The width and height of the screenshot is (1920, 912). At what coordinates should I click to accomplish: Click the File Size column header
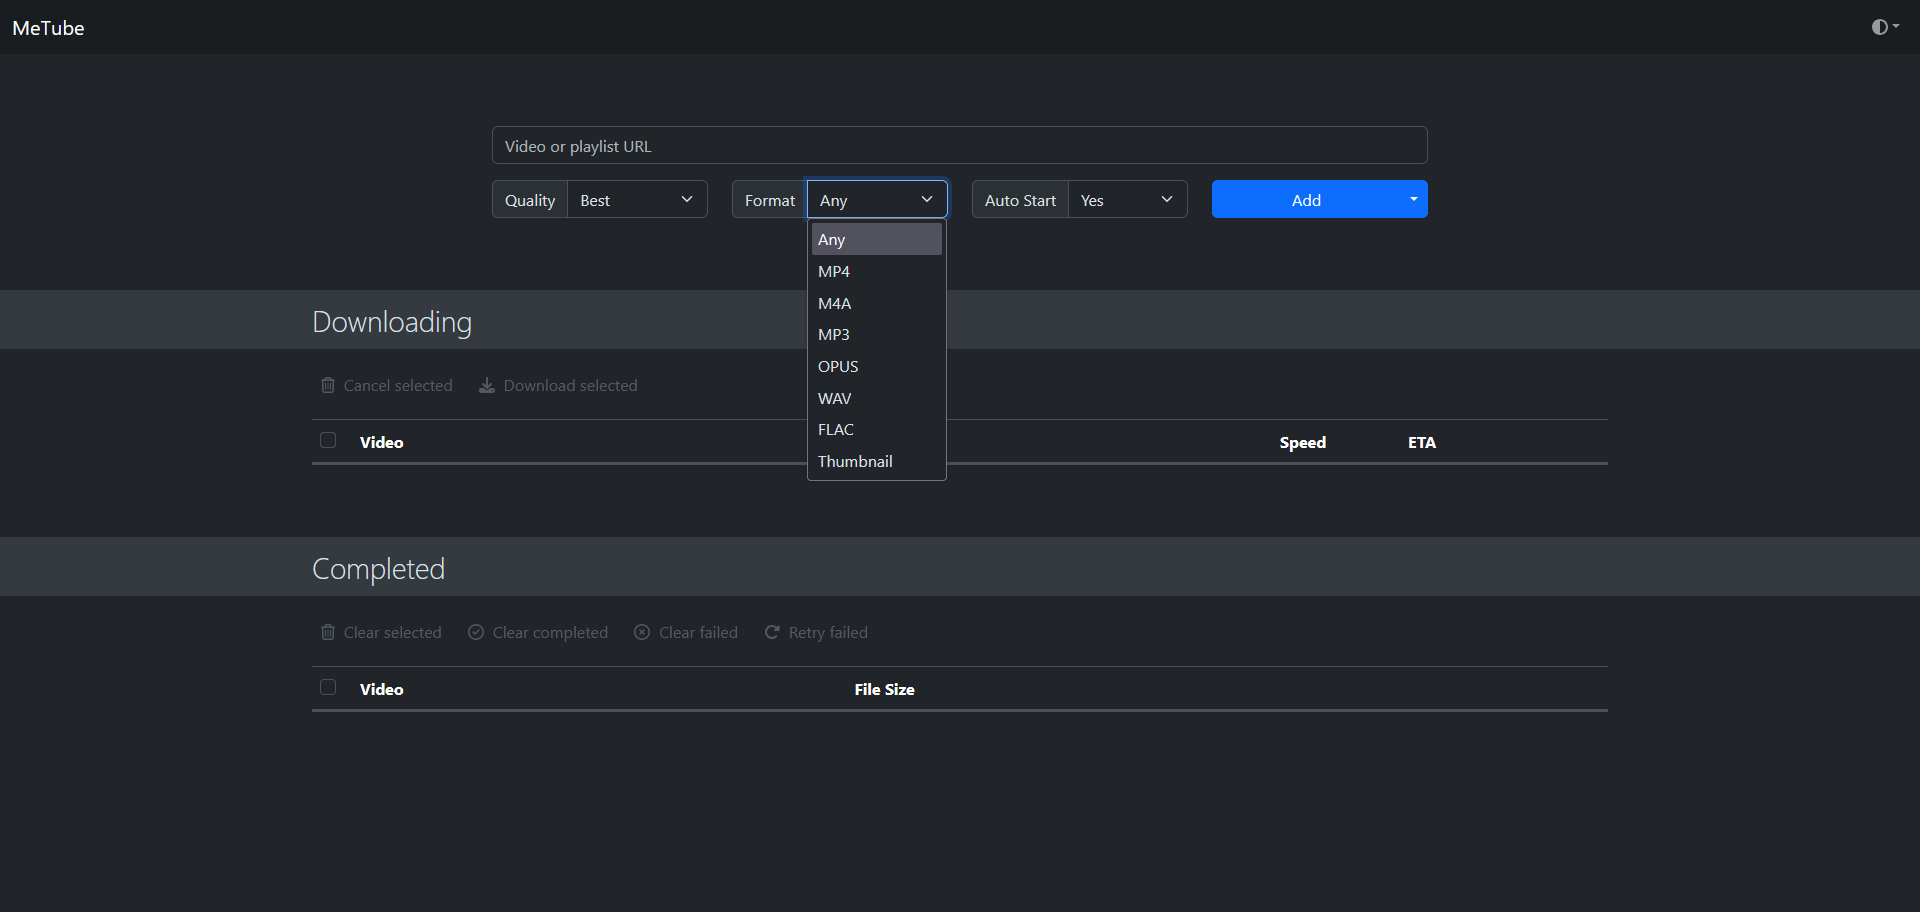[x=884, y=689]
